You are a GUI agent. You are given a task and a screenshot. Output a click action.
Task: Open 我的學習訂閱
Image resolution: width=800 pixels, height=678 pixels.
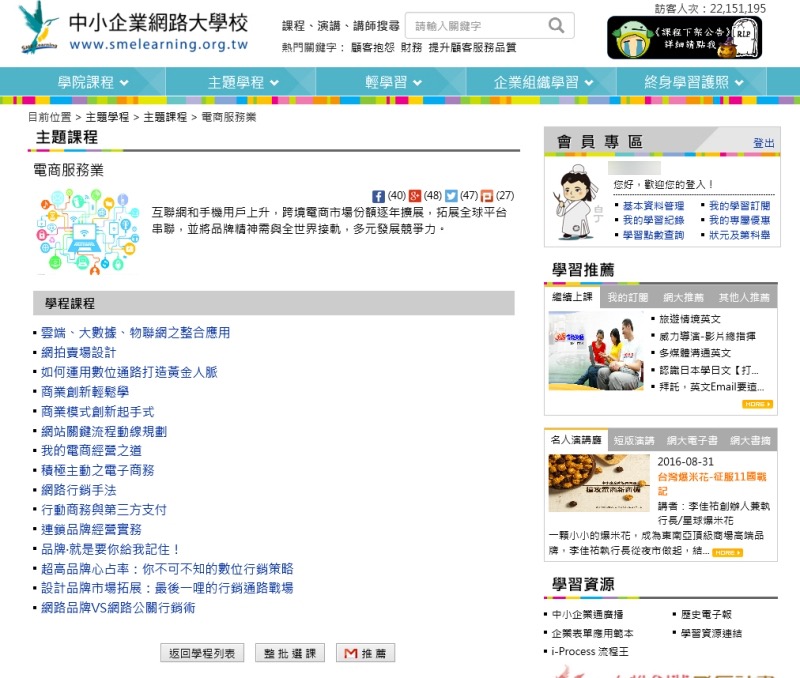[x=739, y=206]
